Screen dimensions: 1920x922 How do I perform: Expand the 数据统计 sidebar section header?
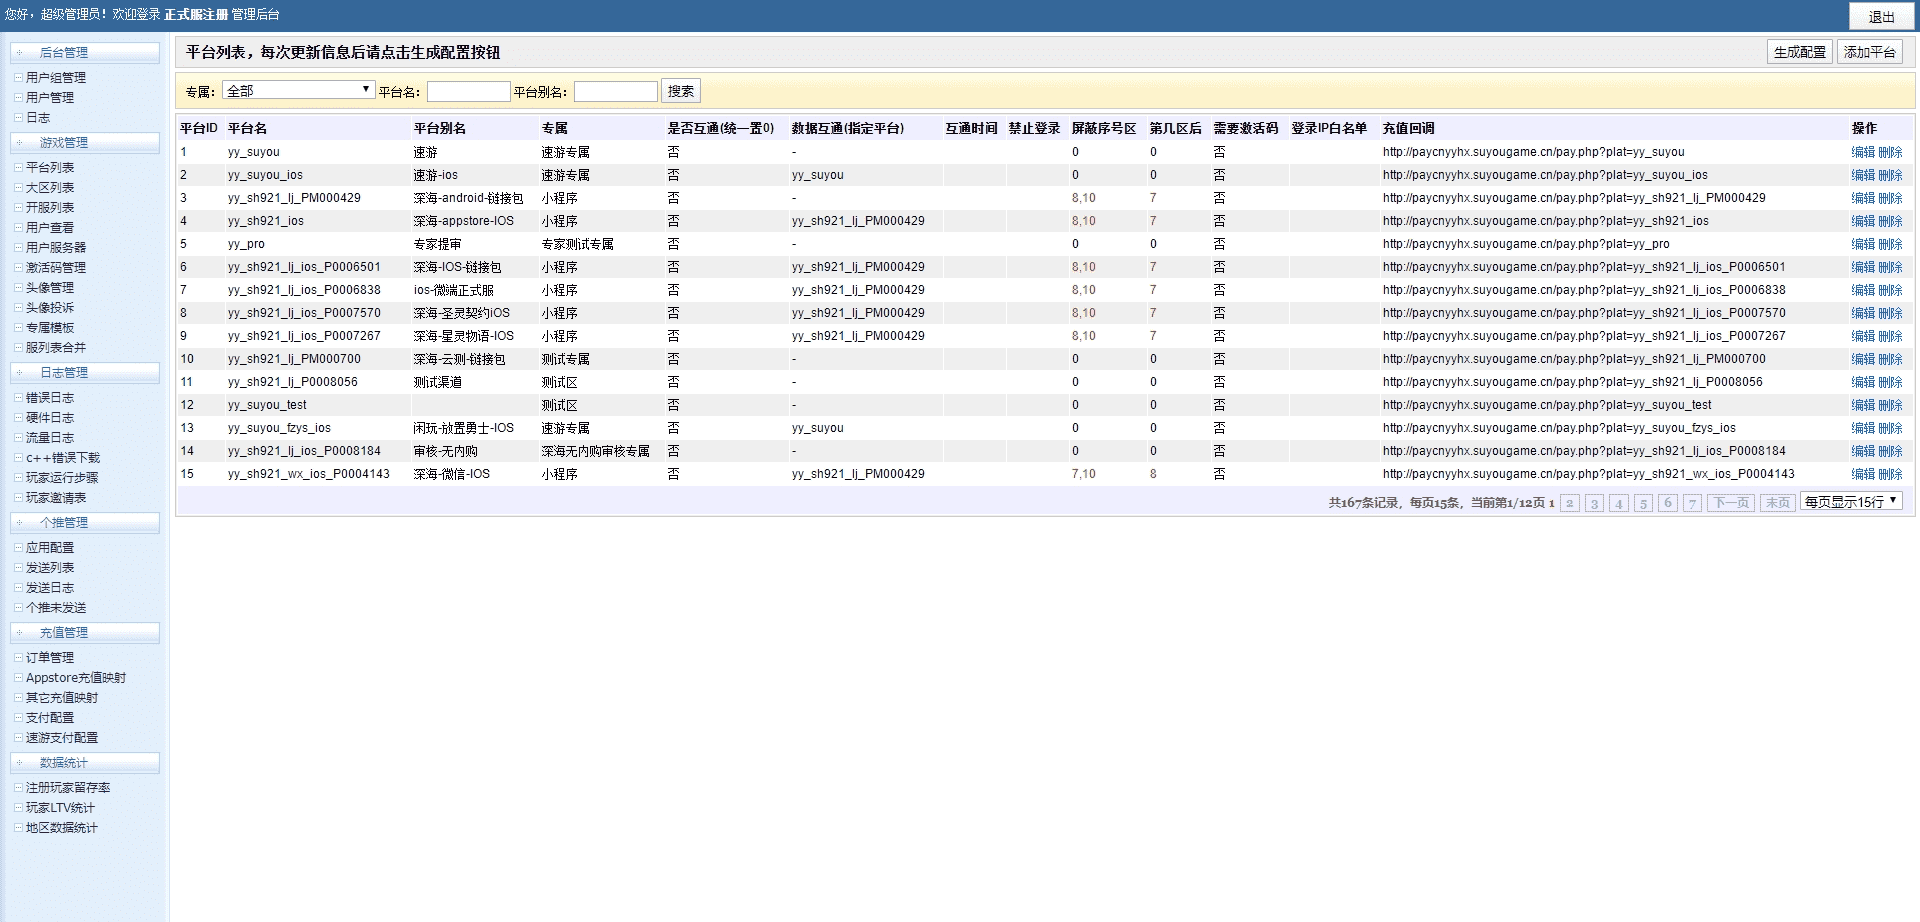pos(84,763)
